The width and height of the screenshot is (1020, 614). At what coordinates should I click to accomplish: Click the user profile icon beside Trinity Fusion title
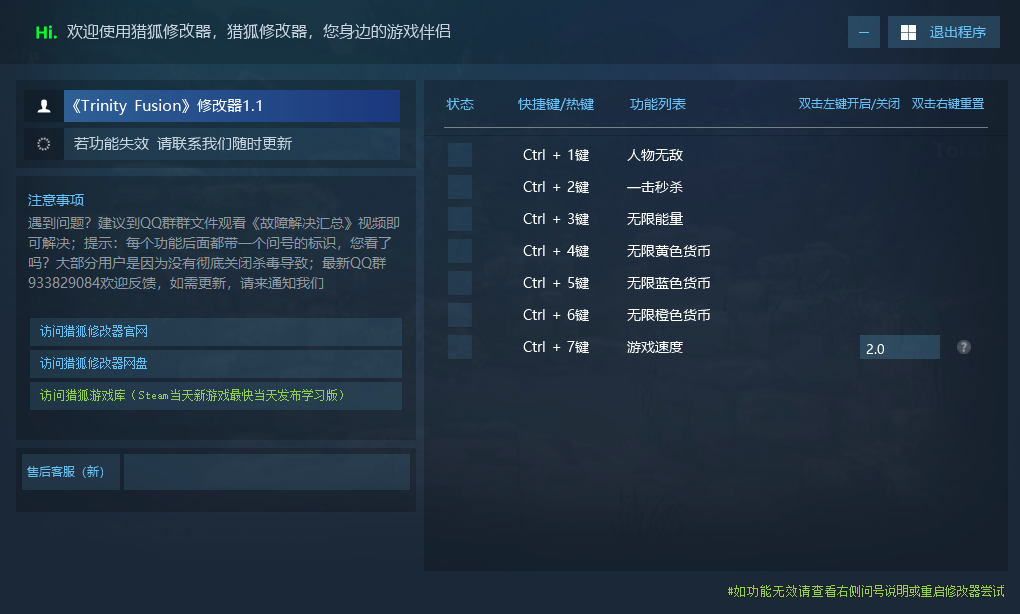[44, 106]
